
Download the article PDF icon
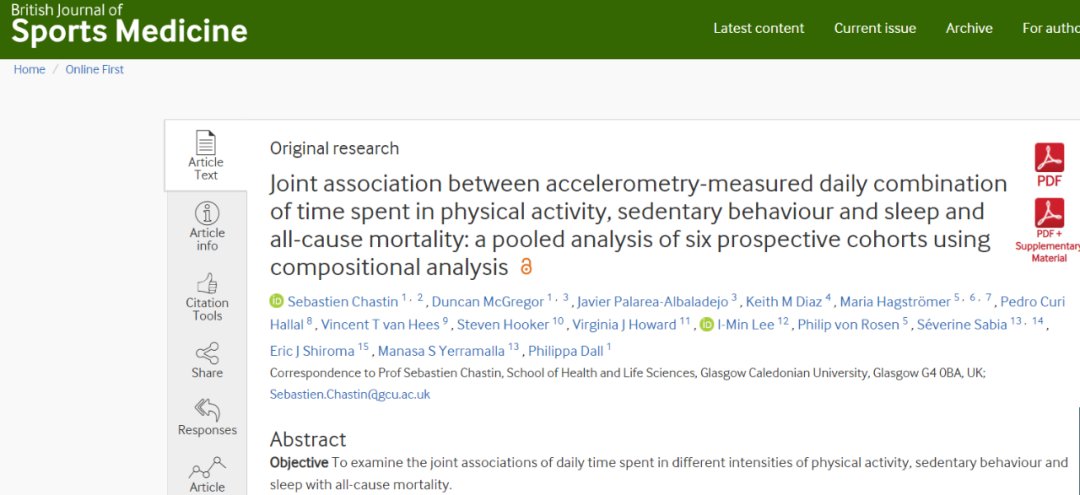pyautogui.click(x=1049, y=158)
